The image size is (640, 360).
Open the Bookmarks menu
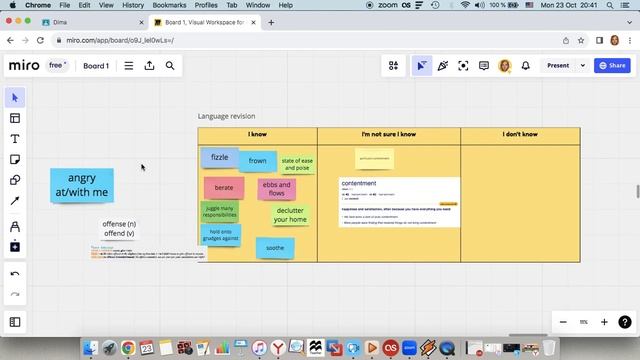169,5
